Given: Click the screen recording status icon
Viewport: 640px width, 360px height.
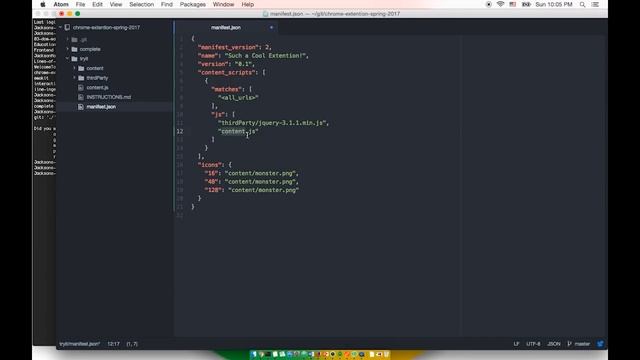Looking at the screenshot, I should click(489, 4).
